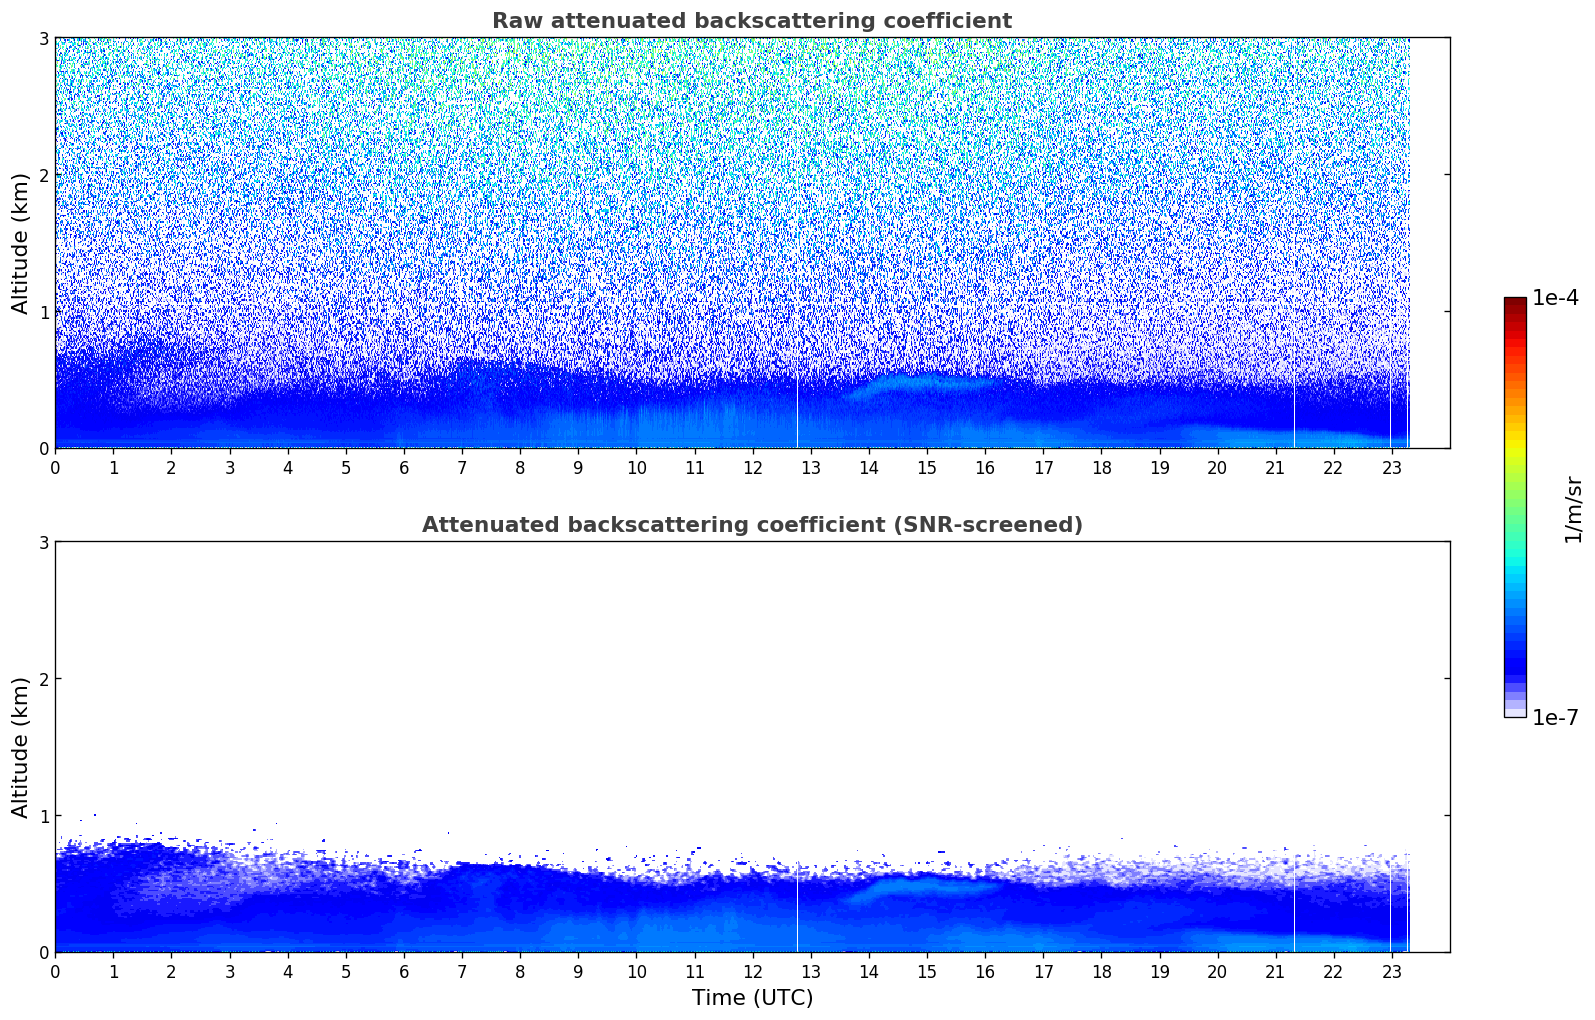This screenshot has height=1020, width=1595.
Task: Click the backscatter colorbar scale
Action: (x=1515, y=507)
